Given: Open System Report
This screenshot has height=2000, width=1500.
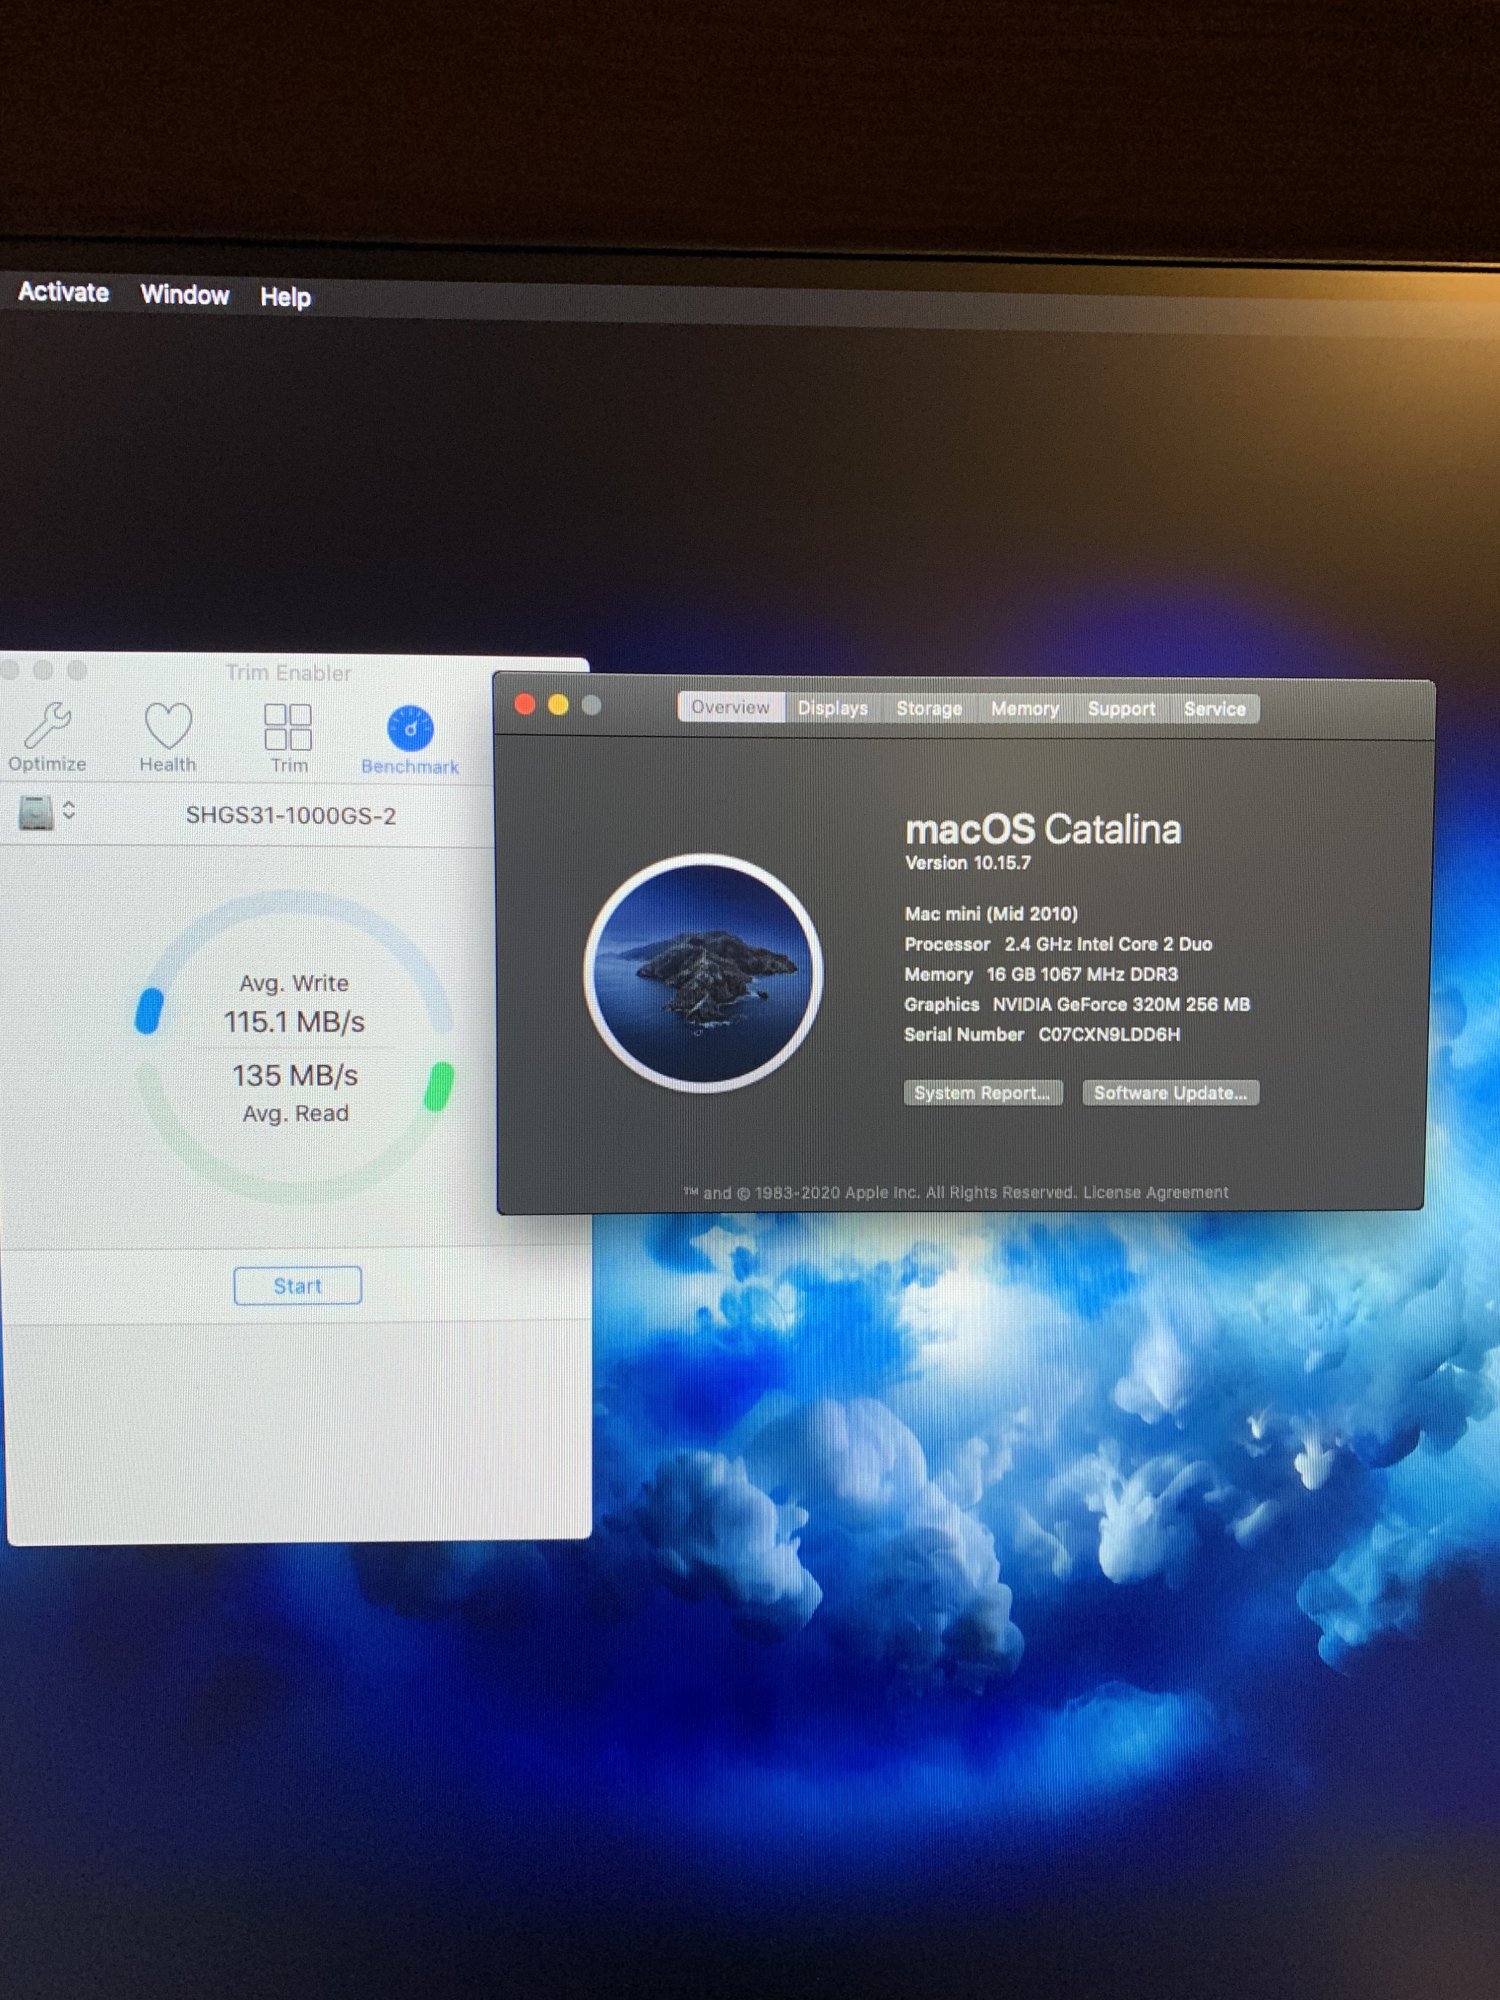Looking at the screenshot, I should pyautogui.click(x=982, y=1093).
